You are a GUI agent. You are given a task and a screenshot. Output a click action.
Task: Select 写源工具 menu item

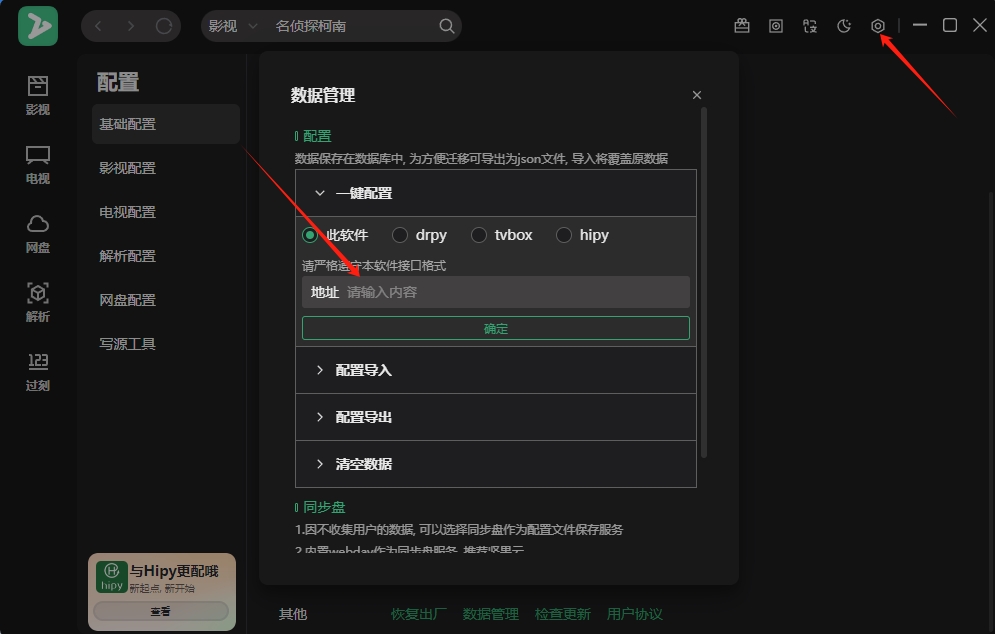pos(166,344)
